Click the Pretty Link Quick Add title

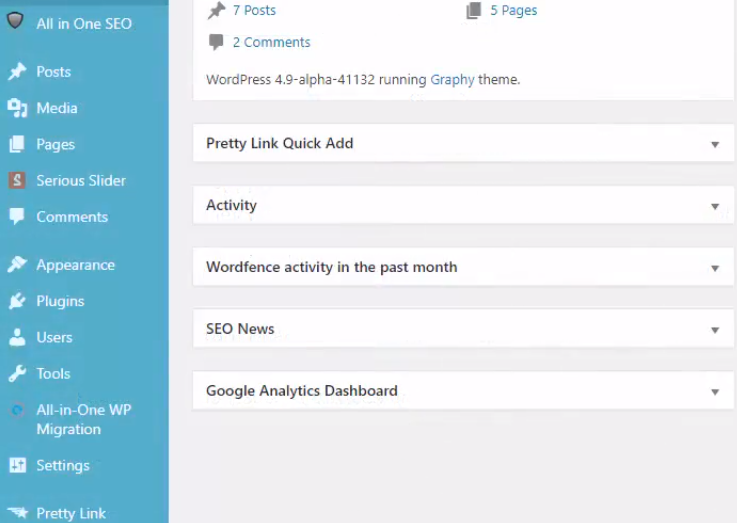tap(280, 143)
